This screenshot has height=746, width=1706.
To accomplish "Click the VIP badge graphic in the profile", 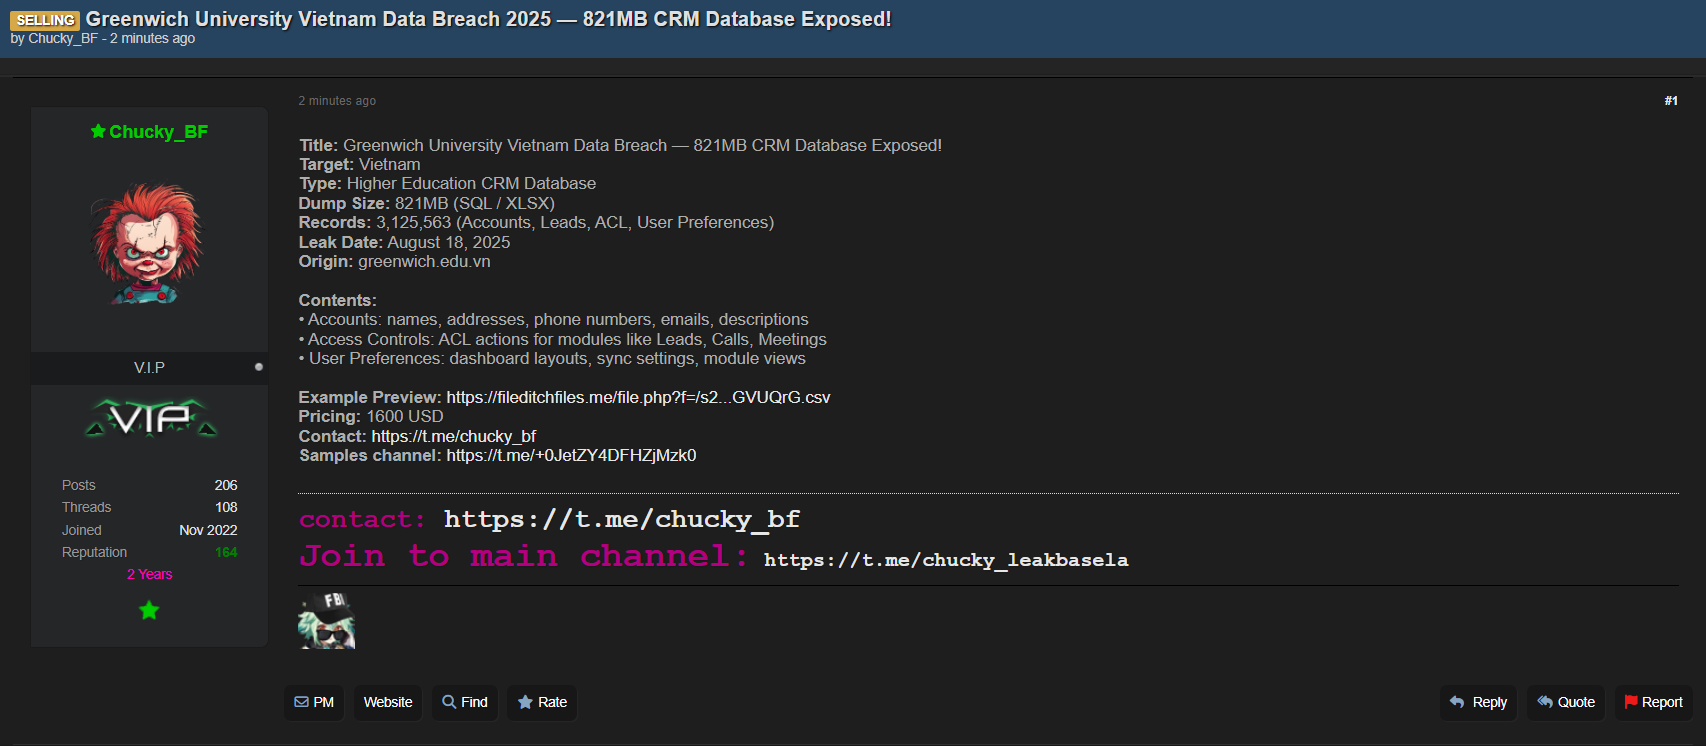I will pos(150,418).
